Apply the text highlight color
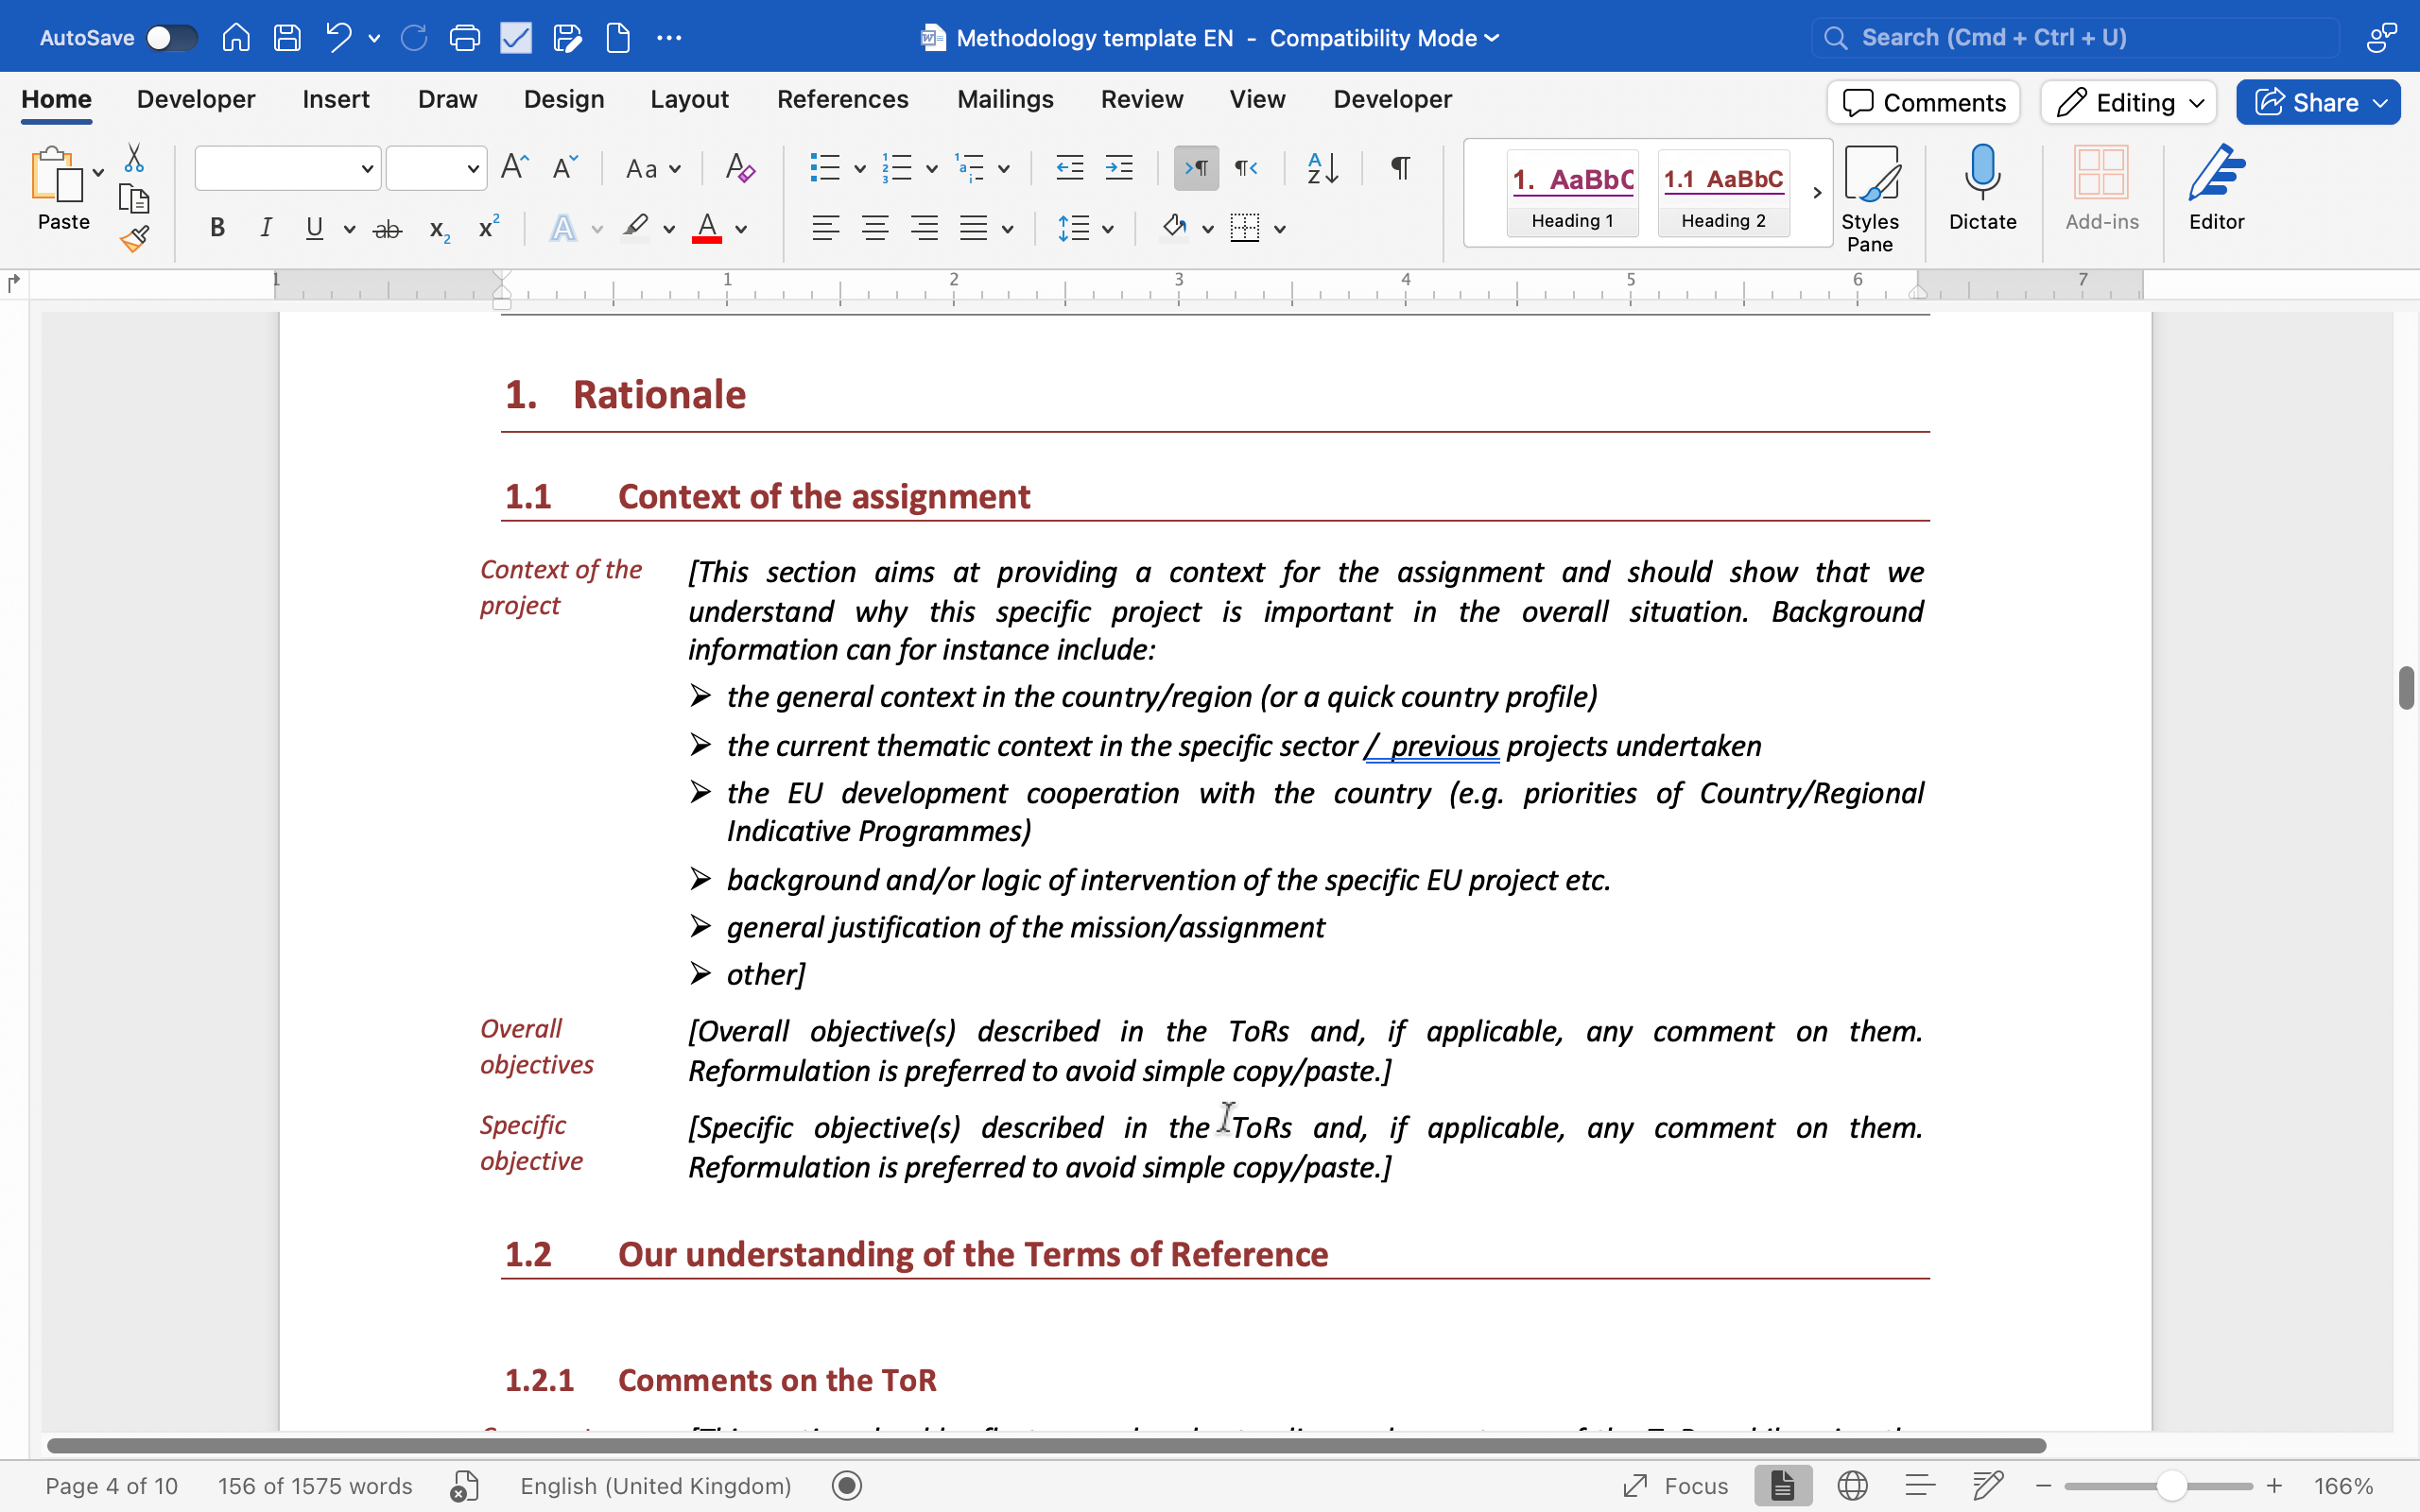The image size is (2420, 1512). pyautogui.click(x=635, y=229)
